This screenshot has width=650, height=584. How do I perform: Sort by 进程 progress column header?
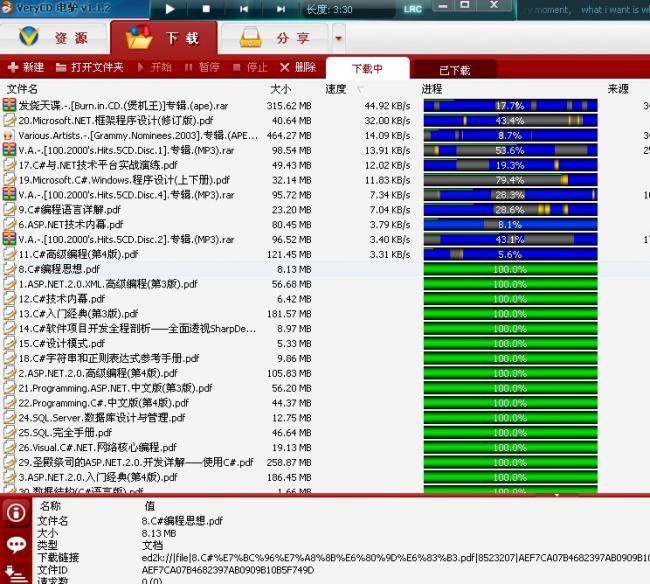coord(432,89)
